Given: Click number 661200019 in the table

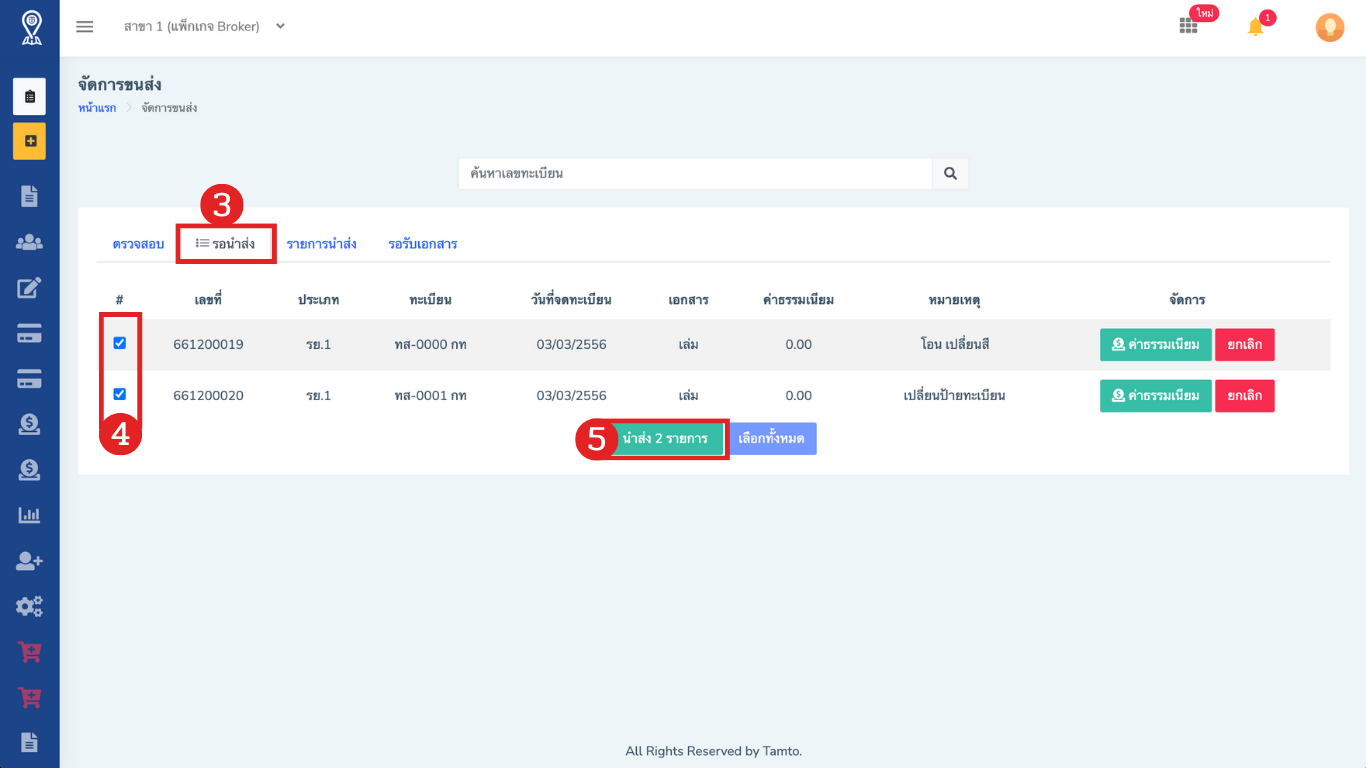Looking at the screenshot, I should tap(208, 345).
